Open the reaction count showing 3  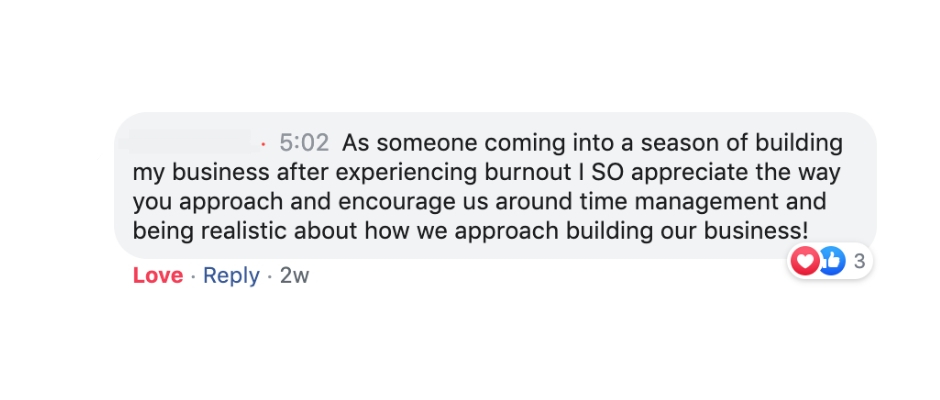pos(858,263)
